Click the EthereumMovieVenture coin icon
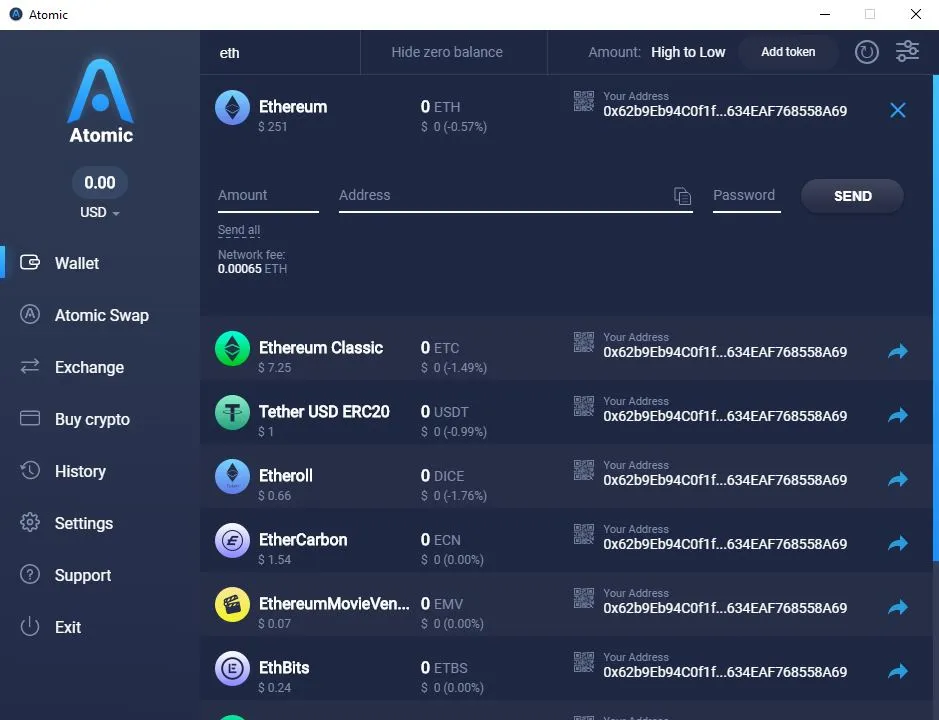This screenshot has height=720, width=939. click(232, 605)
